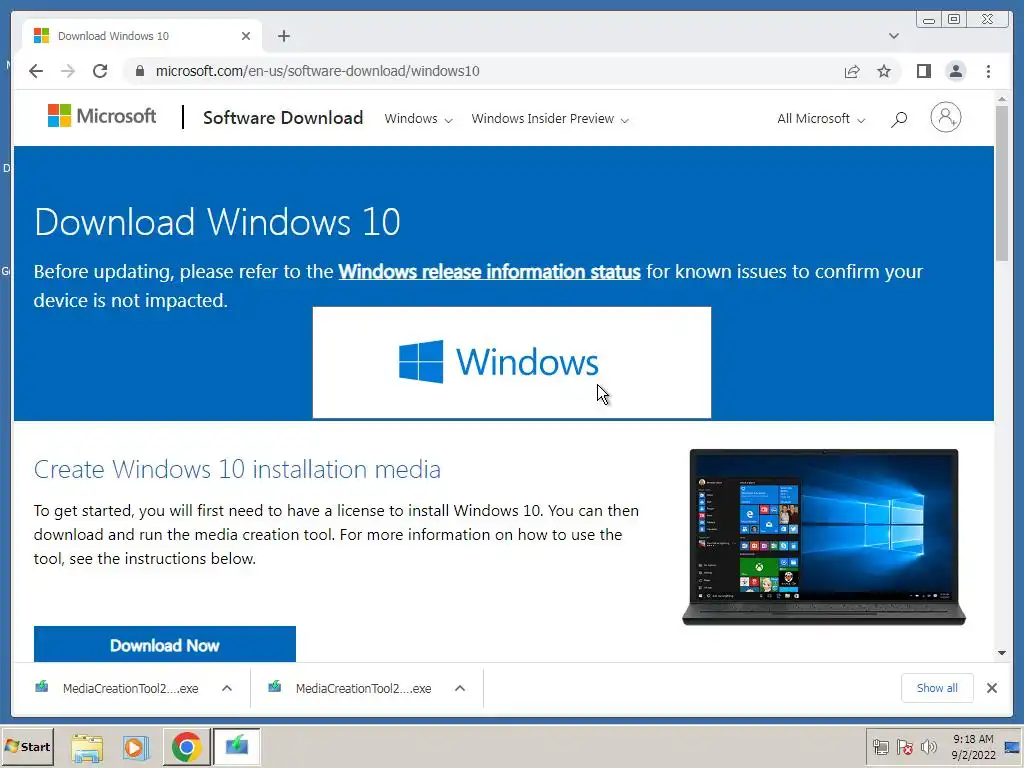Open the Windows Start menu
The width and height of the screenshot is (1024, 768).
[x=28, y=746]
